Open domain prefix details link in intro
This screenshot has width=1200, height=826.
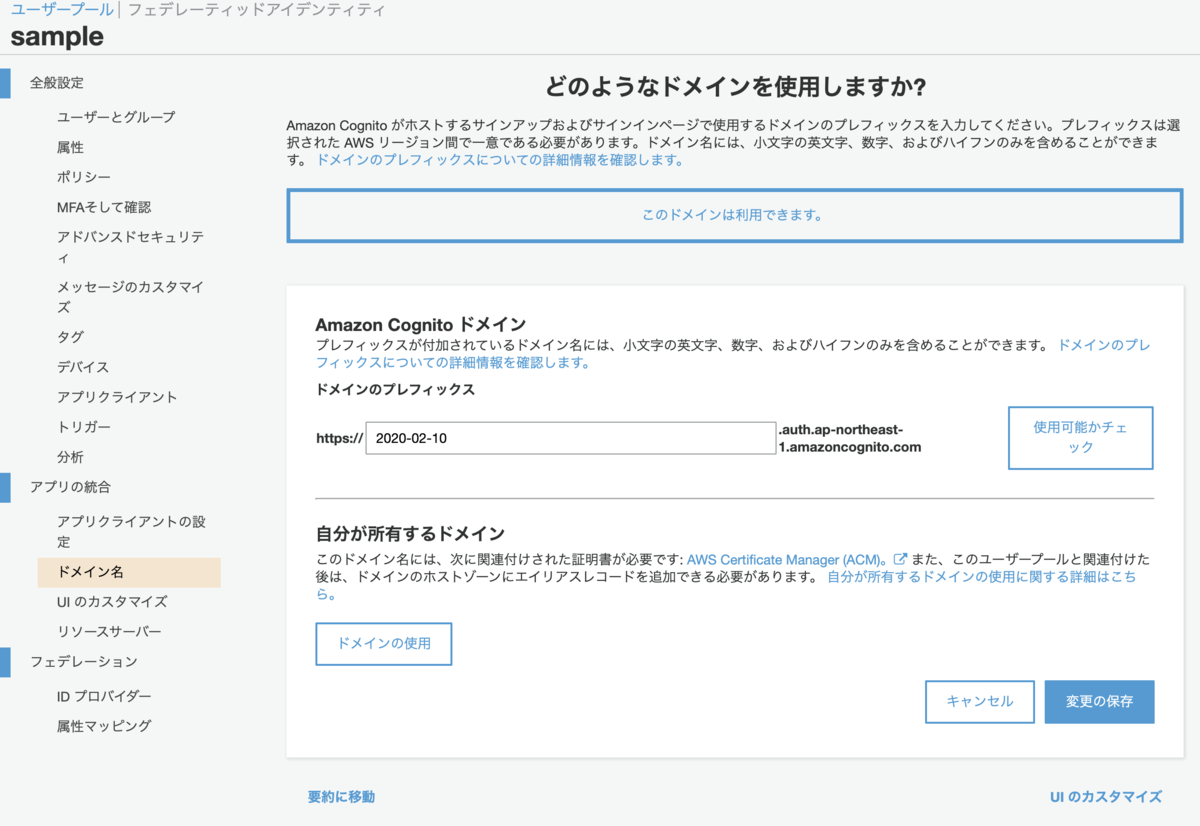pyautogui.click(x=500, y=160)
